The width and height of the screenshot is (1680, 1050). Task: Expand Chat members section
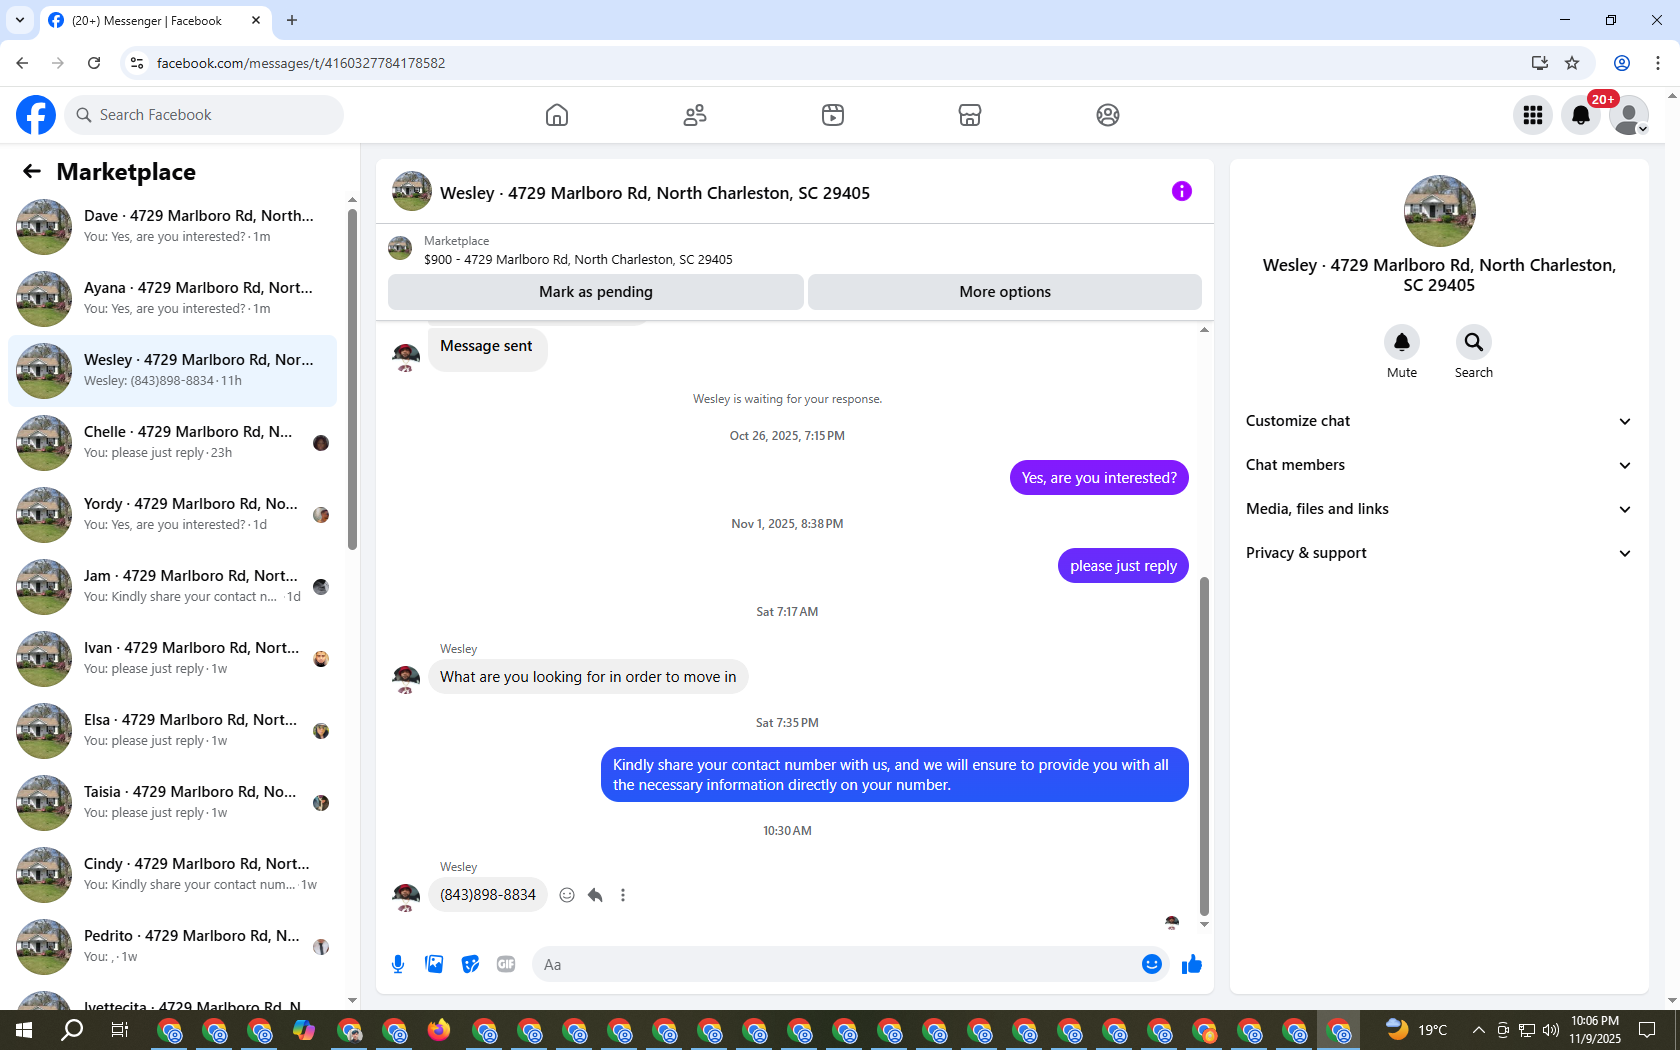click(x=1439, y=465)
